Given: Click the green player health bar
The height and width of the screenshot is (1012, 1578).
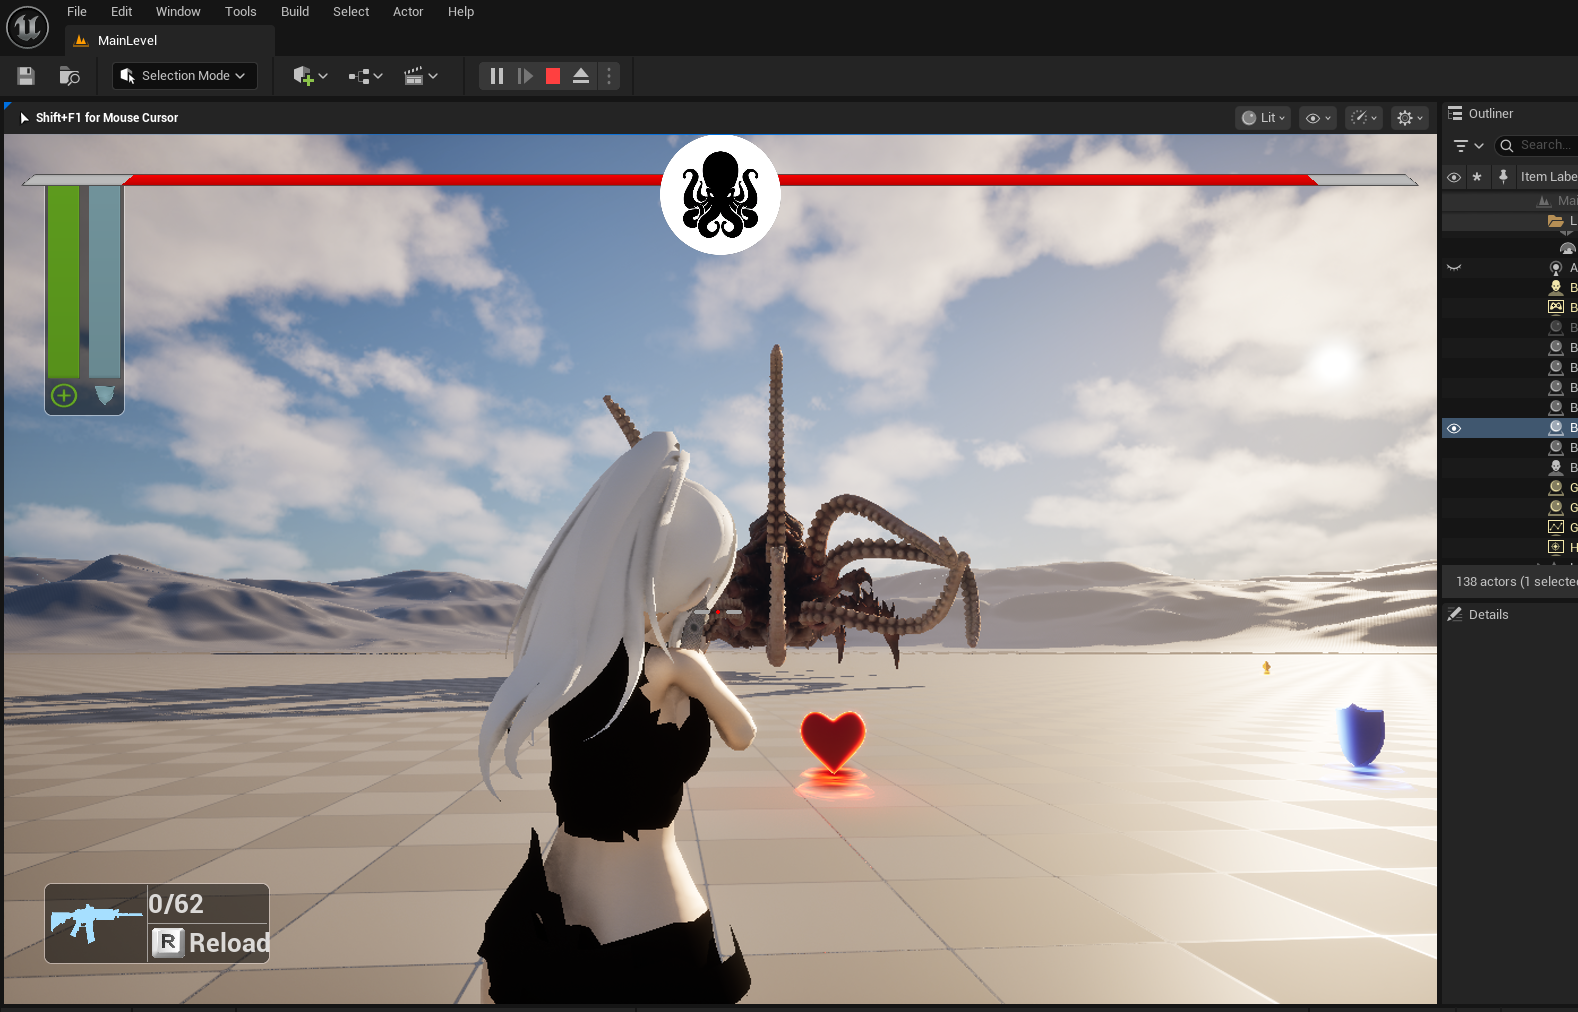Looking at the screenshot, I should (x=63, y=282).
